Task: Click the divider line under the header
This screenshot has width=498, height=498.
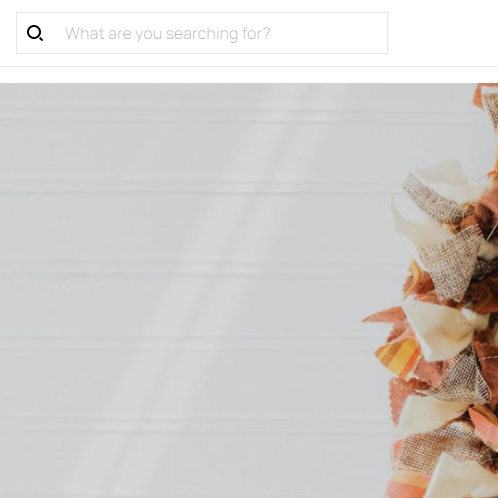Action: [x=249, y=66]
